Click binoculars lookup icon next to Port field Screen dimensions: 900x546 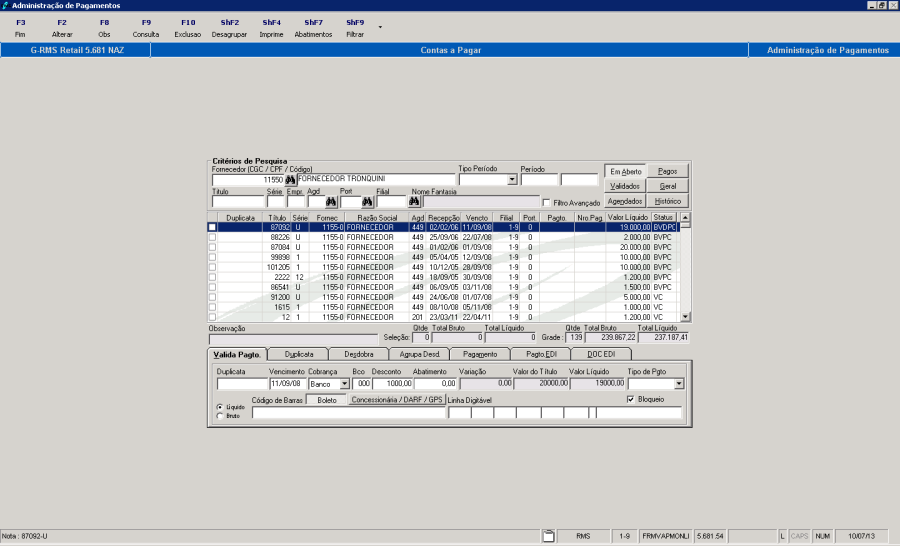(x=366, y=202)
